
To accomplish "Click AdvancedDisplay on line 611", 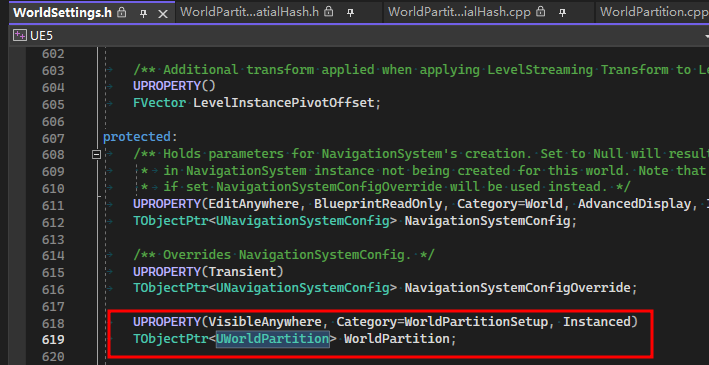I will pyautogui.click(x=634, y=204).
